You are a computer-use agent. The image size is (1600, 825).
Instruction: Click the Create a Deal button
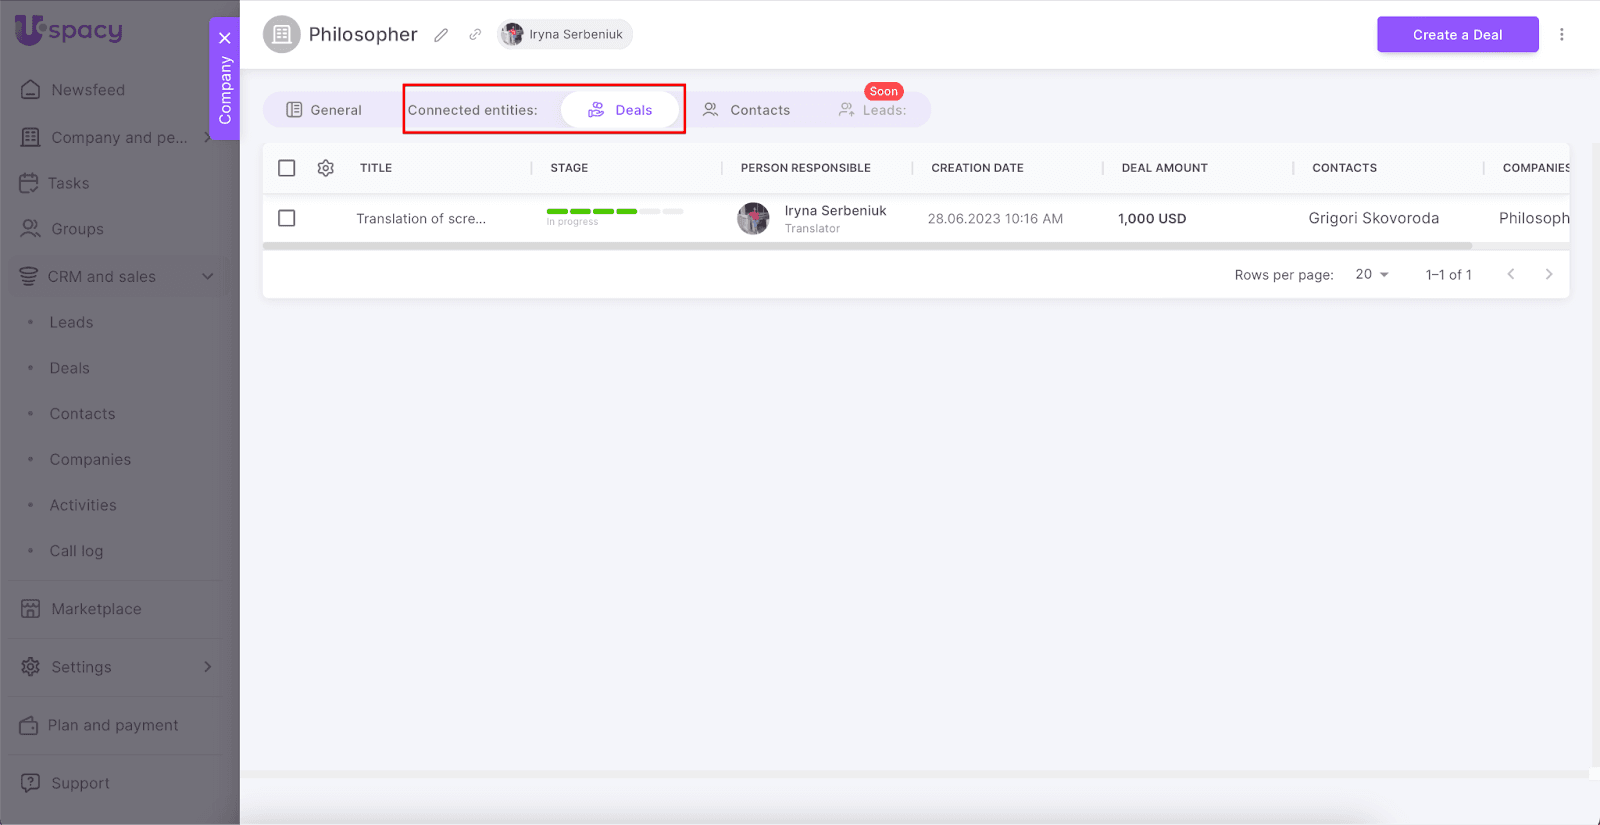pos(1457,35)
